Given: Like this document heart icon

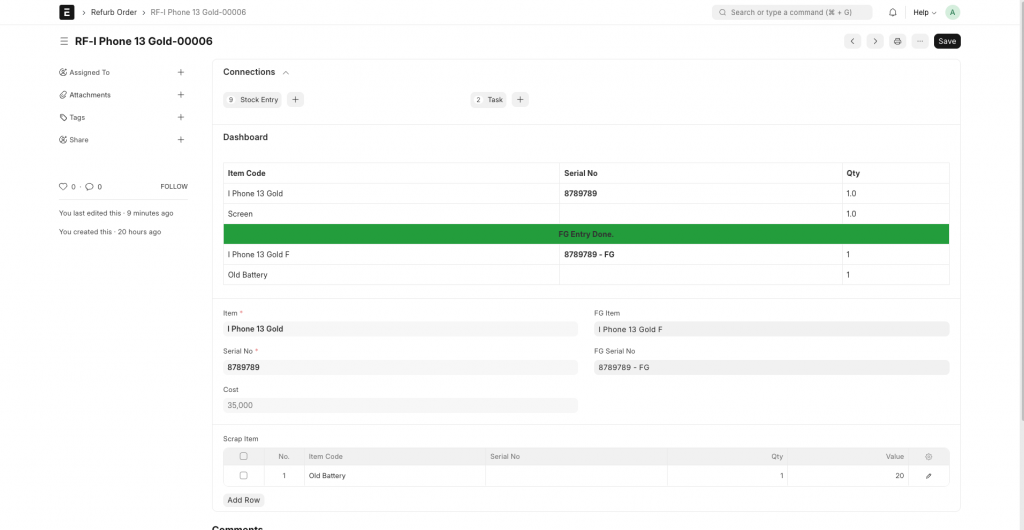Looking at the screenshot, I should (x=63, y=187).
